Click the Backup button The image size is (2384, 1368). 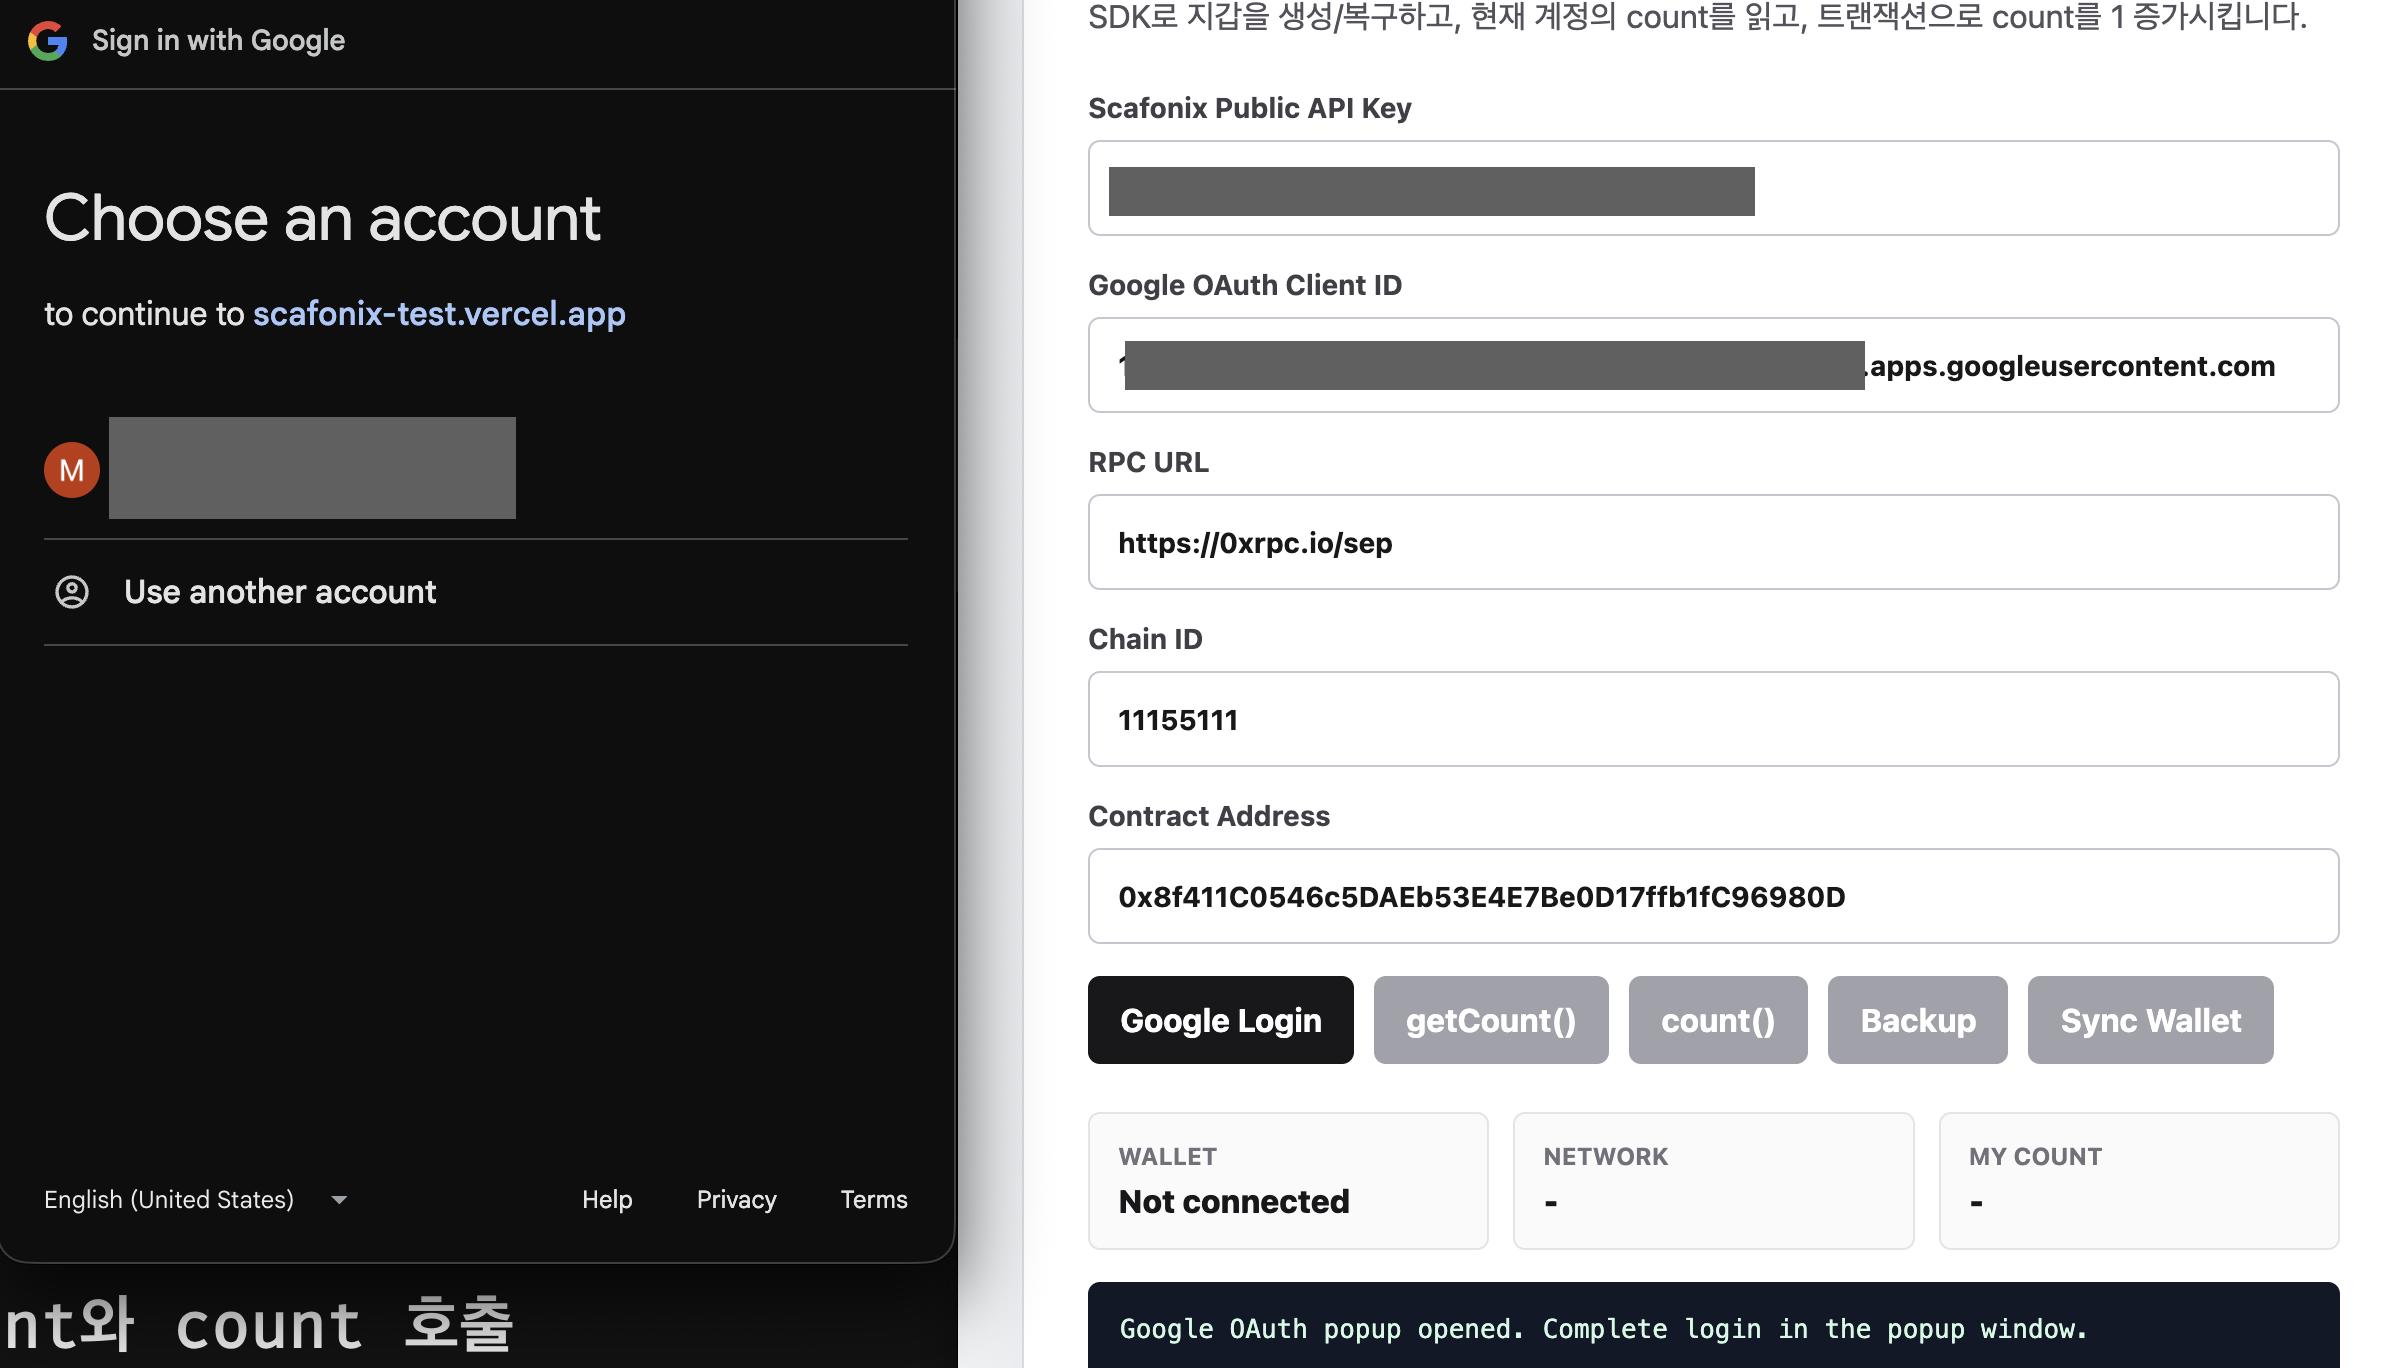coord(1917,1020)
